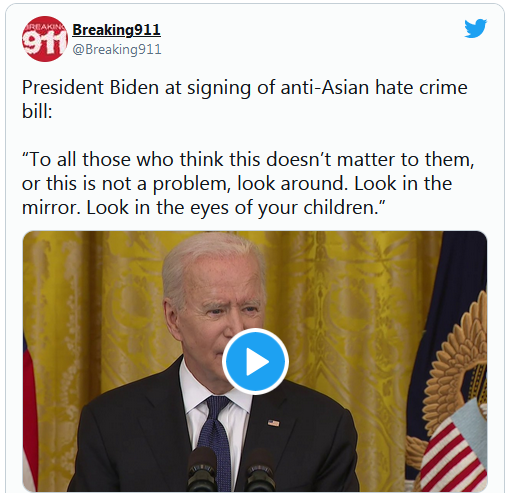This screenshot has width=520, height=493.
Task: Click the tweet's first line about signing
Action: (x=245, y=87)
